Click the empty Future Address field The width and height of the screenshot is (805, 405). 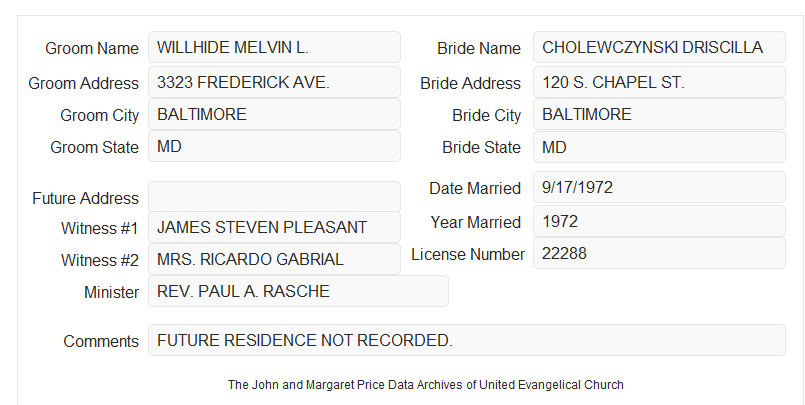coord(274,197)
